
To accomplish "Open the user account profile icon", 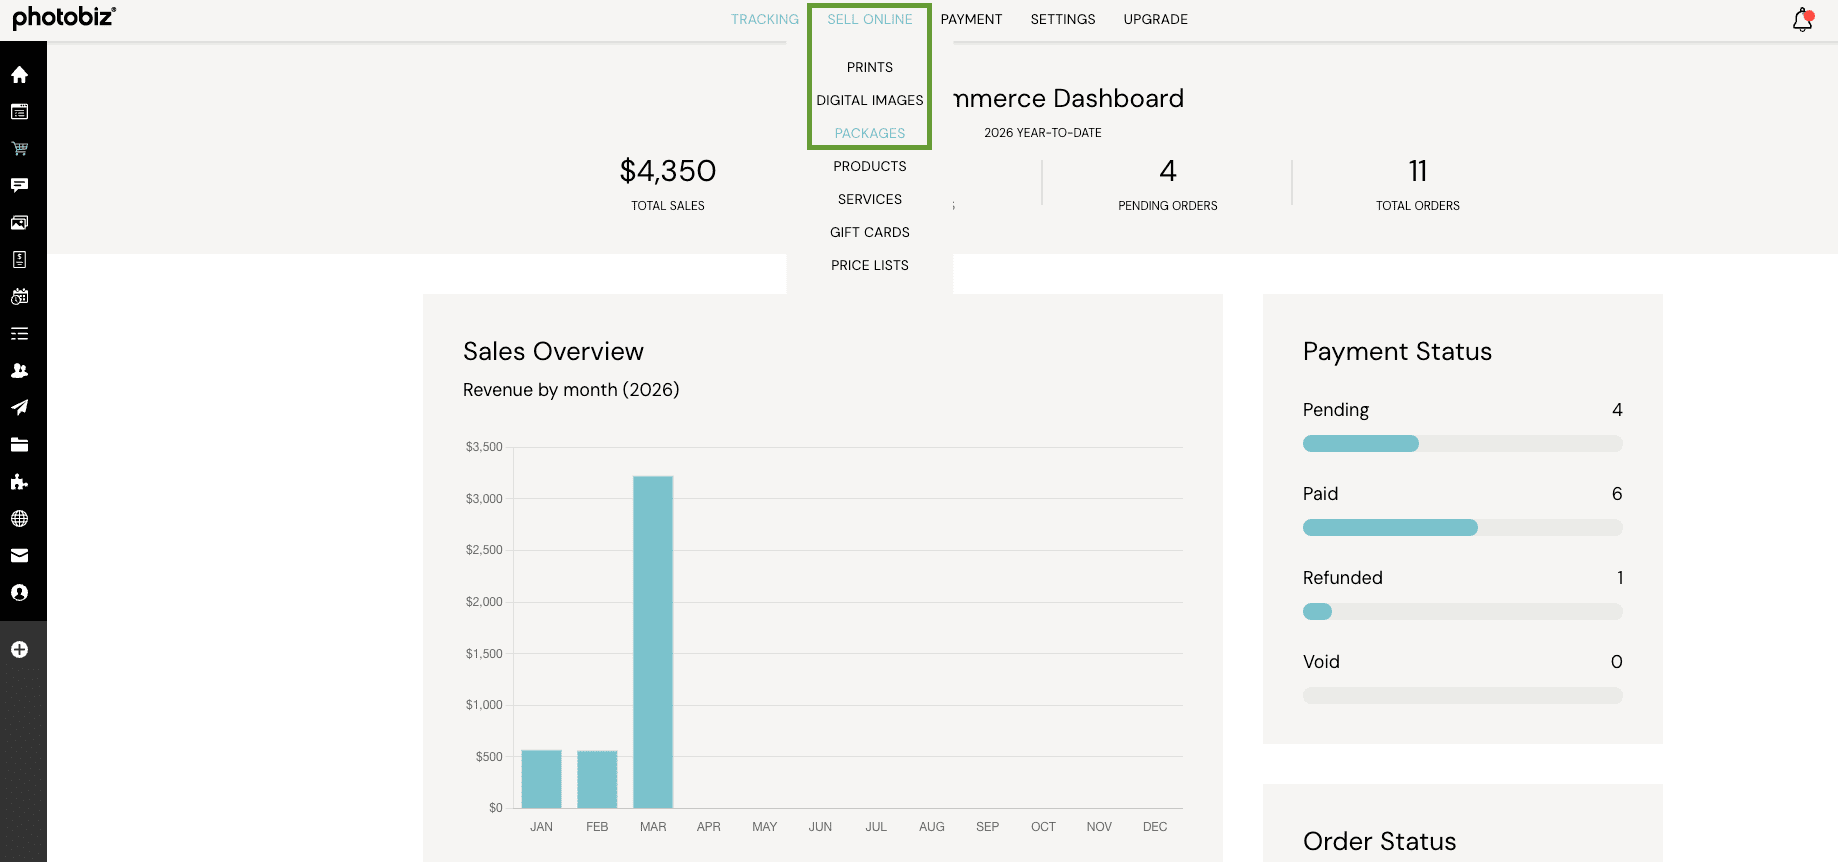I will 19,592.
